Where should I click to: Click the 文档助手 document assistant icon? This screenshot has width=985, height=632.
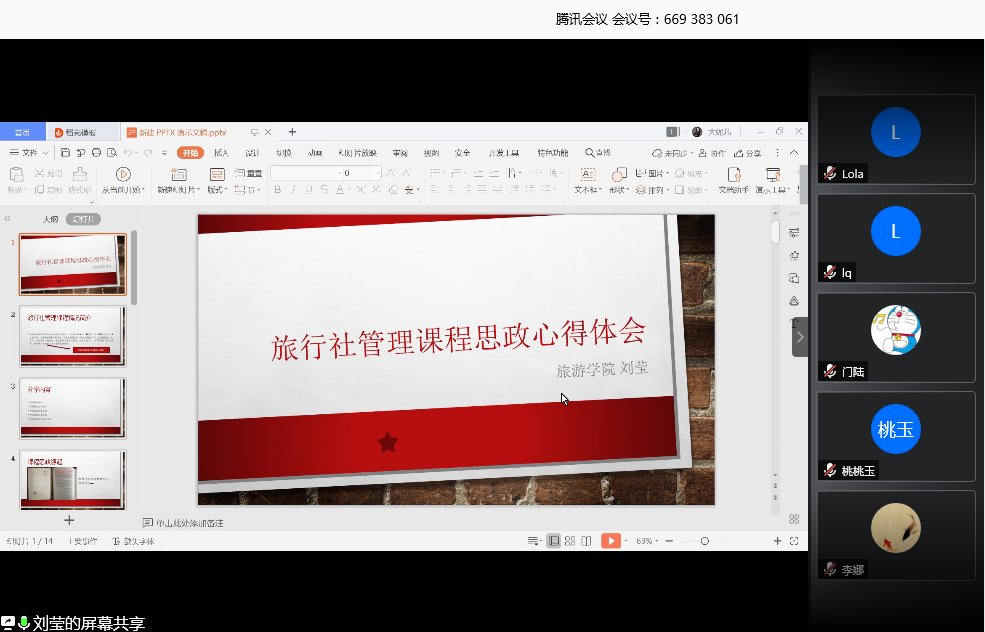click(732, 174)
